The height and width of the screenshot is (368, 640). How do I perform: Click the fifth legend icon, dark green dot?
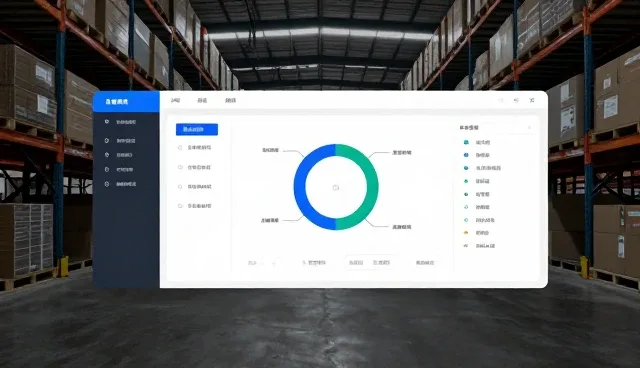(466, 194)
